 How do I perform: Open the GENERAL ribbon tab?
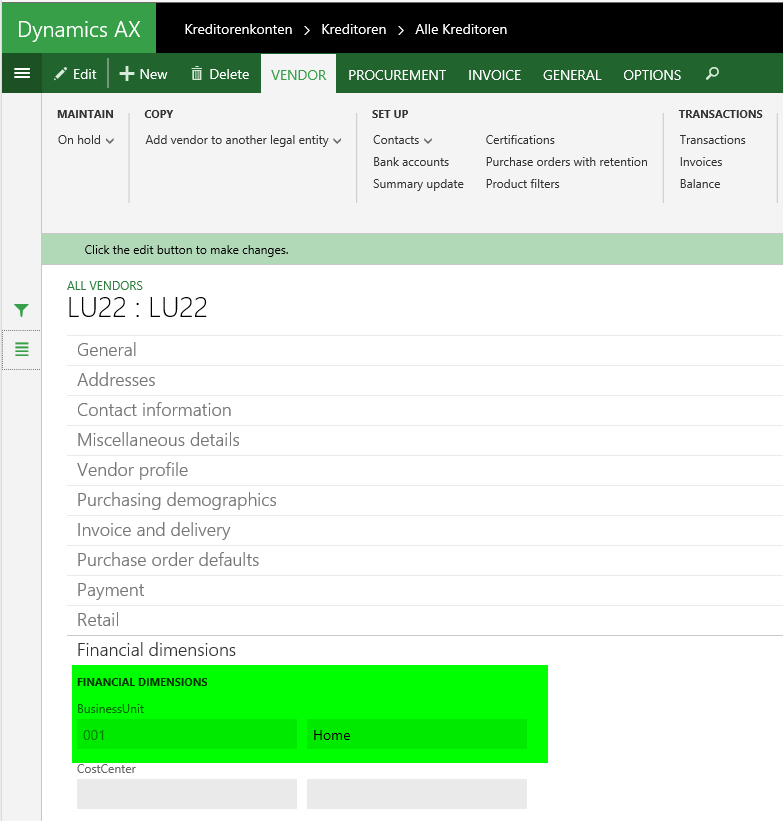pyautogui.click(x=572, y=75)
